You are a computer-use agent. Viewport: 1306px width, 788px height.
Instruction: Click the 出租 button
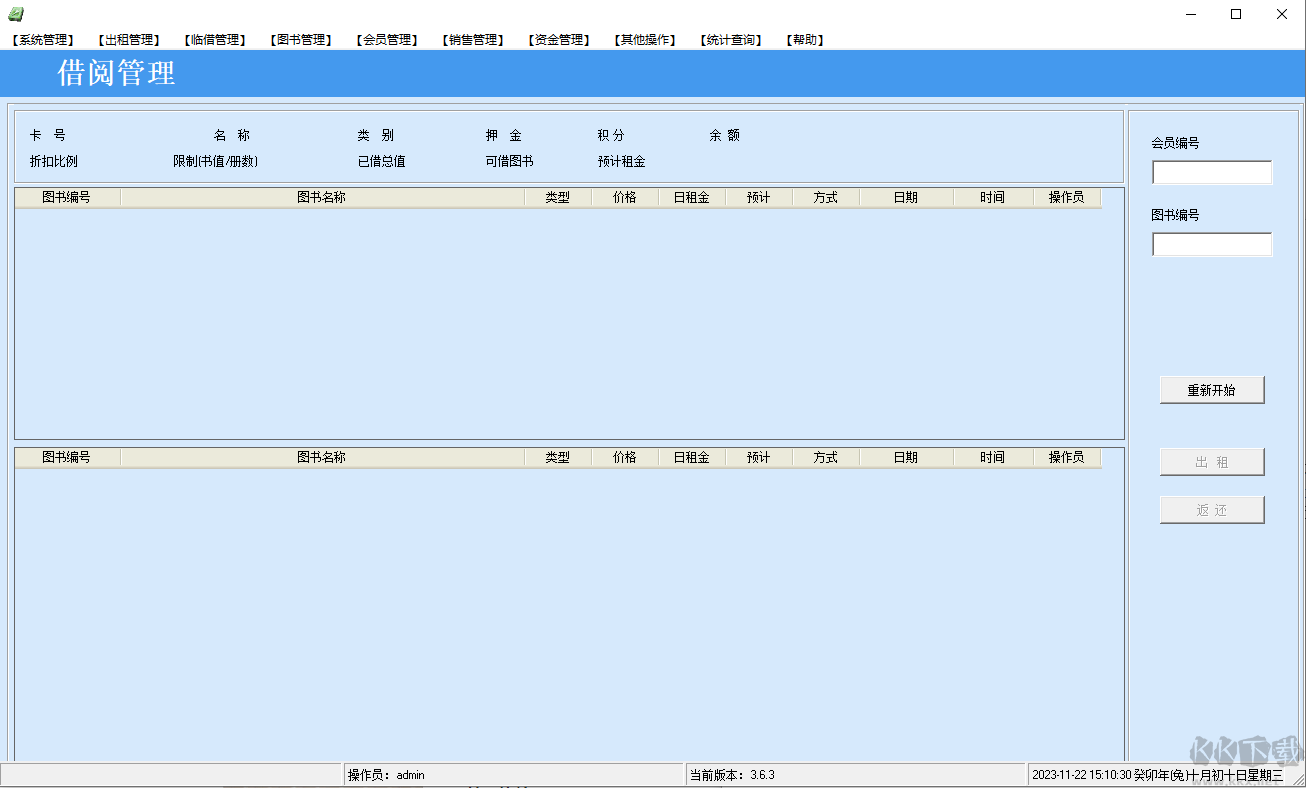tap(1211, 461)
